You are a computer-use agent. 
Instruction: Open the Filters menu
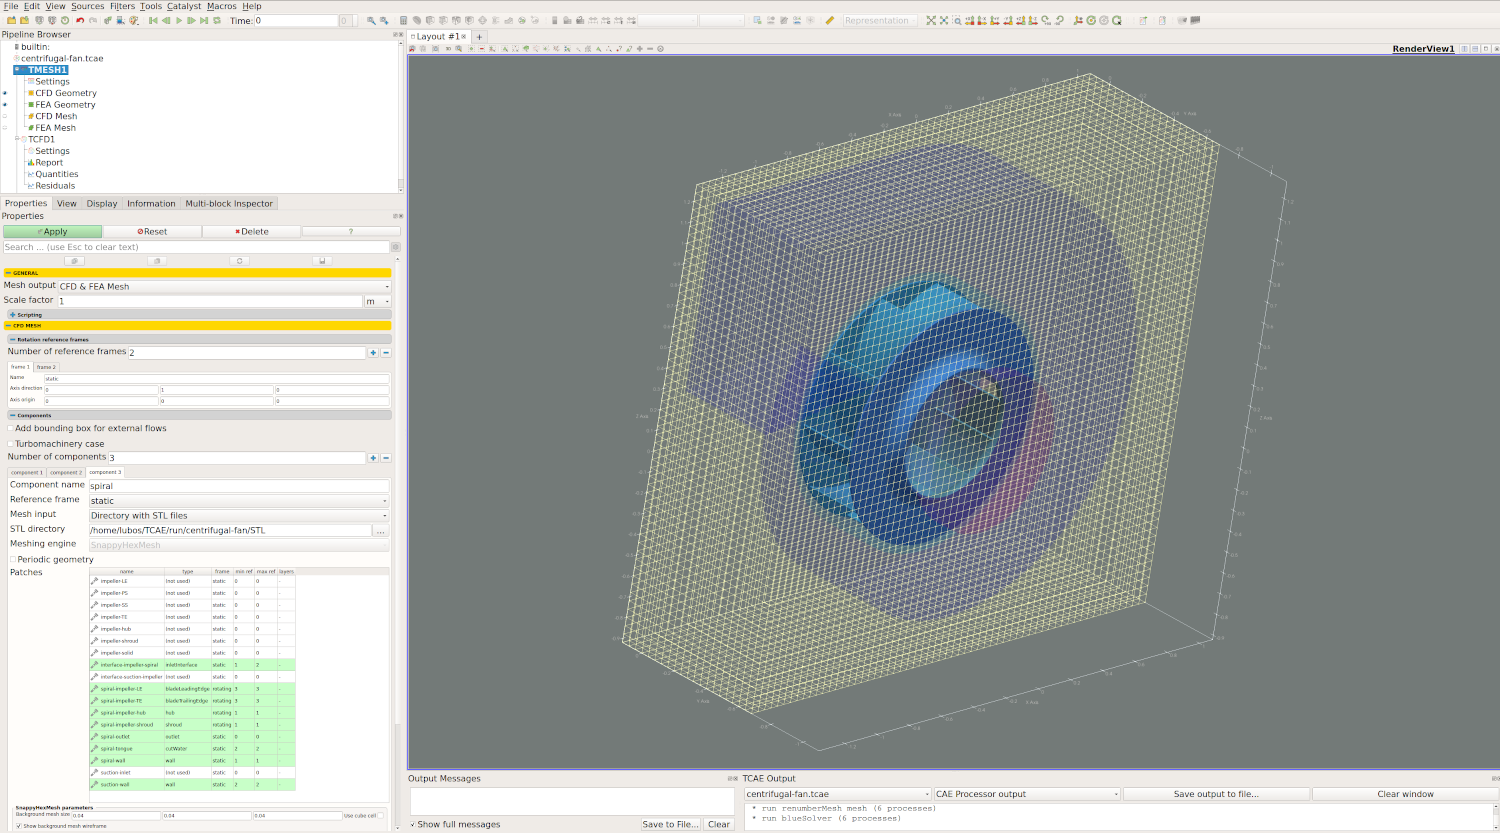click(x=122, y=6)
